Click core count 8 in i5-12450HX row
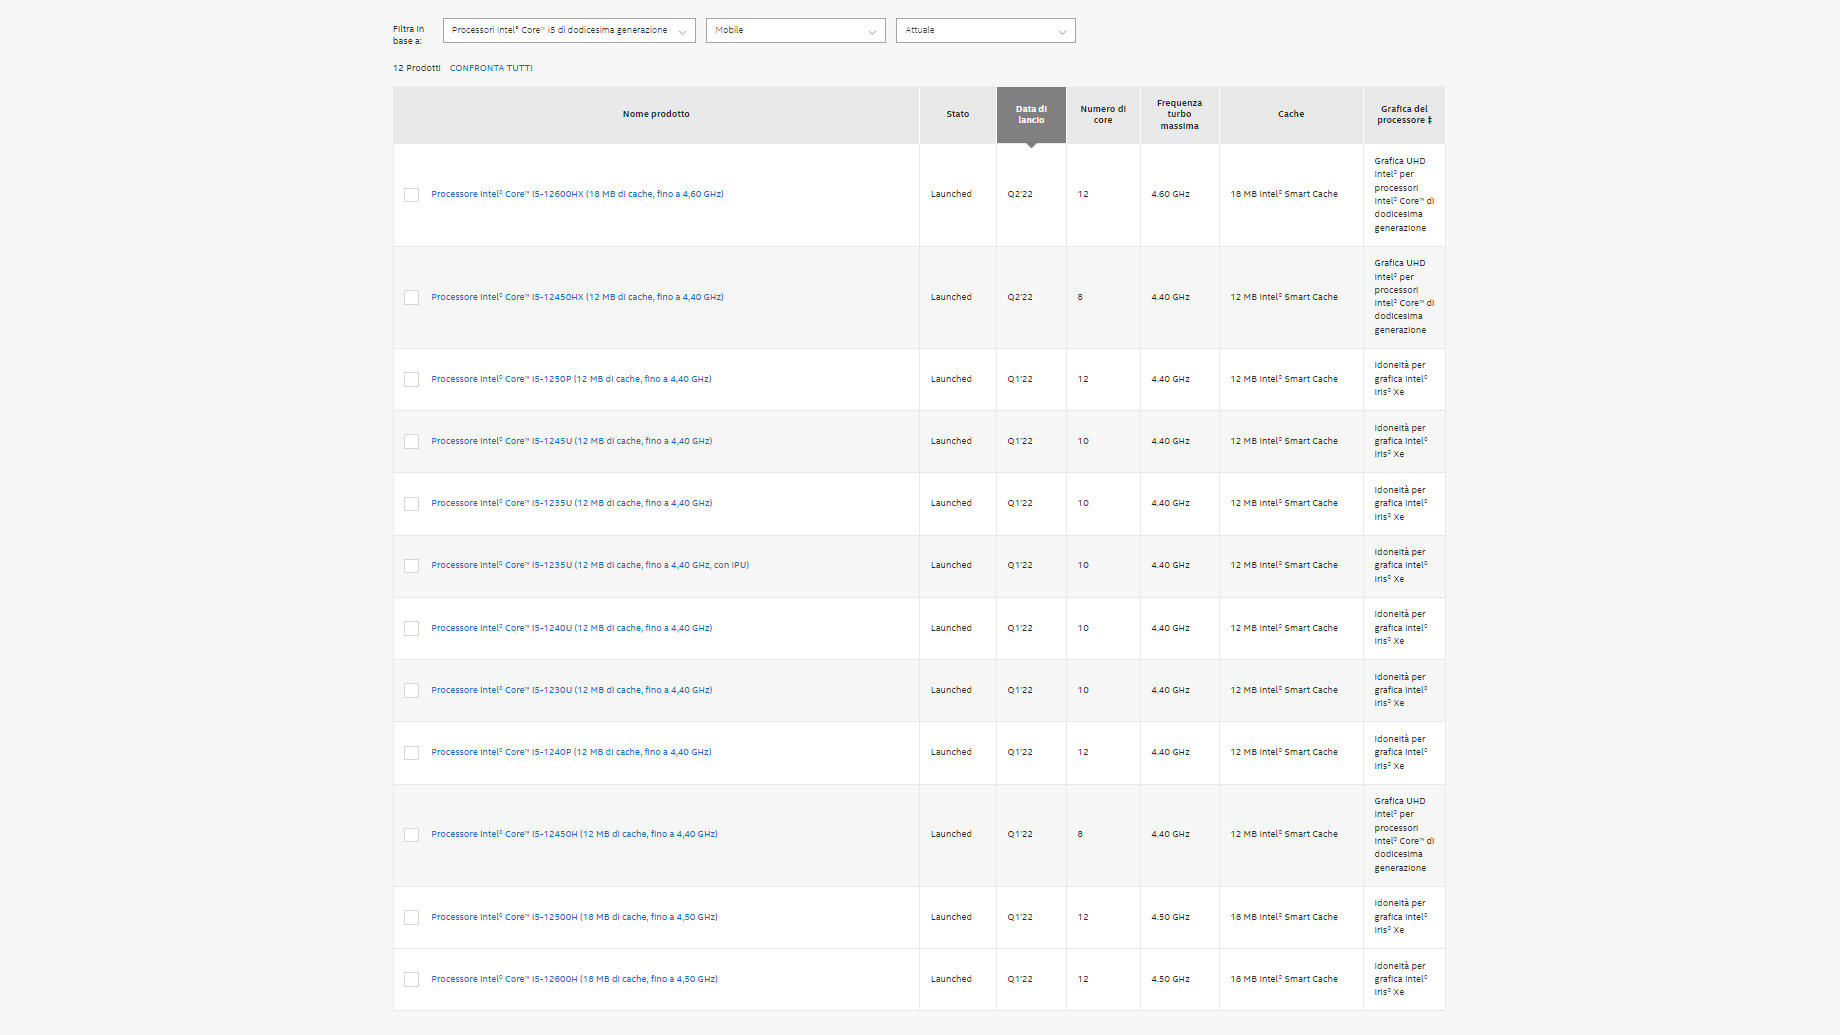The height and width of the screenshot is (1035, 1840). pyautogui.click(x=1080, y=297)
